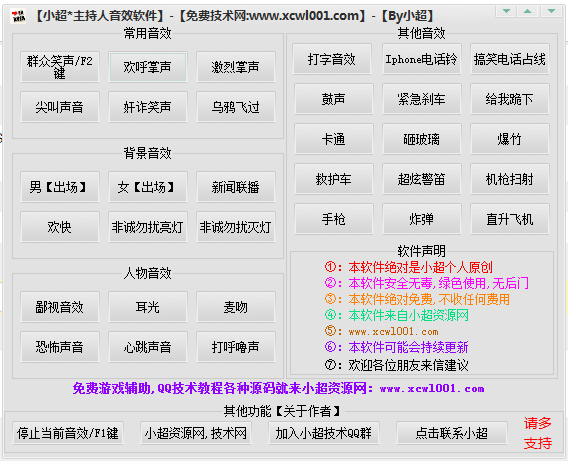Screen dimensions: 568x461
Task: Play the 救护车 ambulance siren
Action: (334, 179)
